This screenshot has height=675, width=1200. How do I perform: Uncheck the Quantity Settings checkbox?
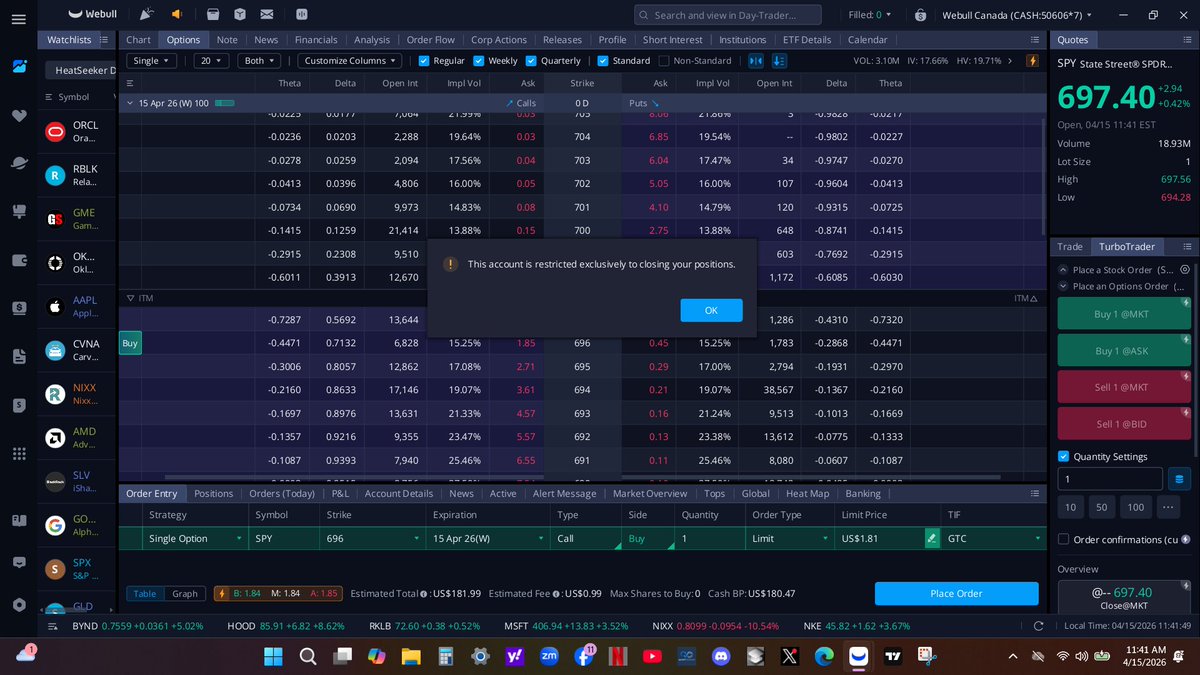(x=1063, y=456)
